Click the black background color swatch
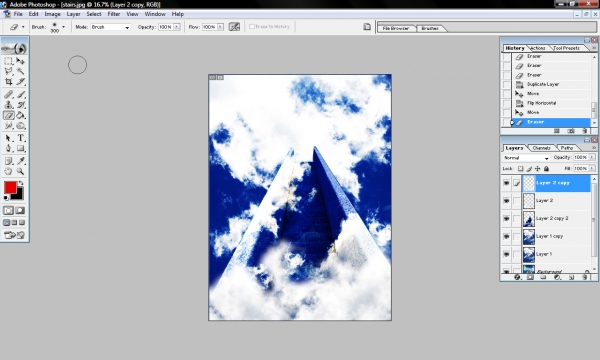 pyautogui.click(x=18, y=195)
